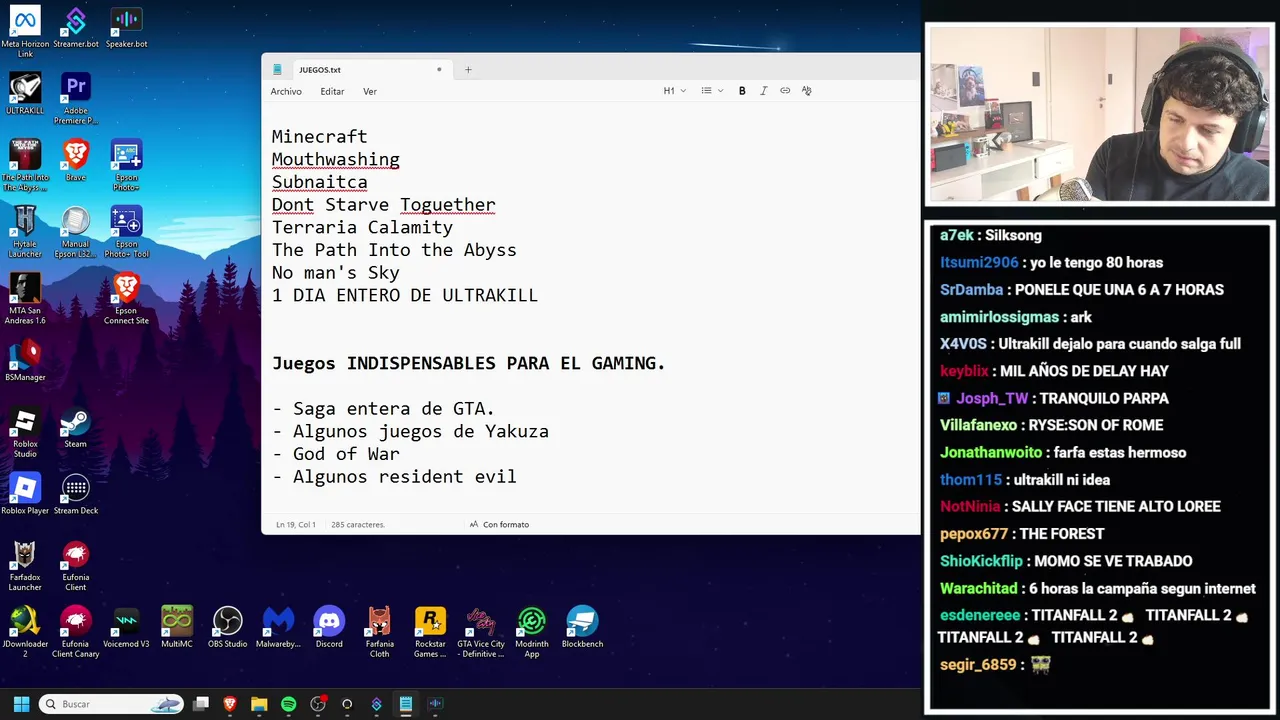Open the Editar menu
This screenshot has width=1280, height=720.
point(332,91)
